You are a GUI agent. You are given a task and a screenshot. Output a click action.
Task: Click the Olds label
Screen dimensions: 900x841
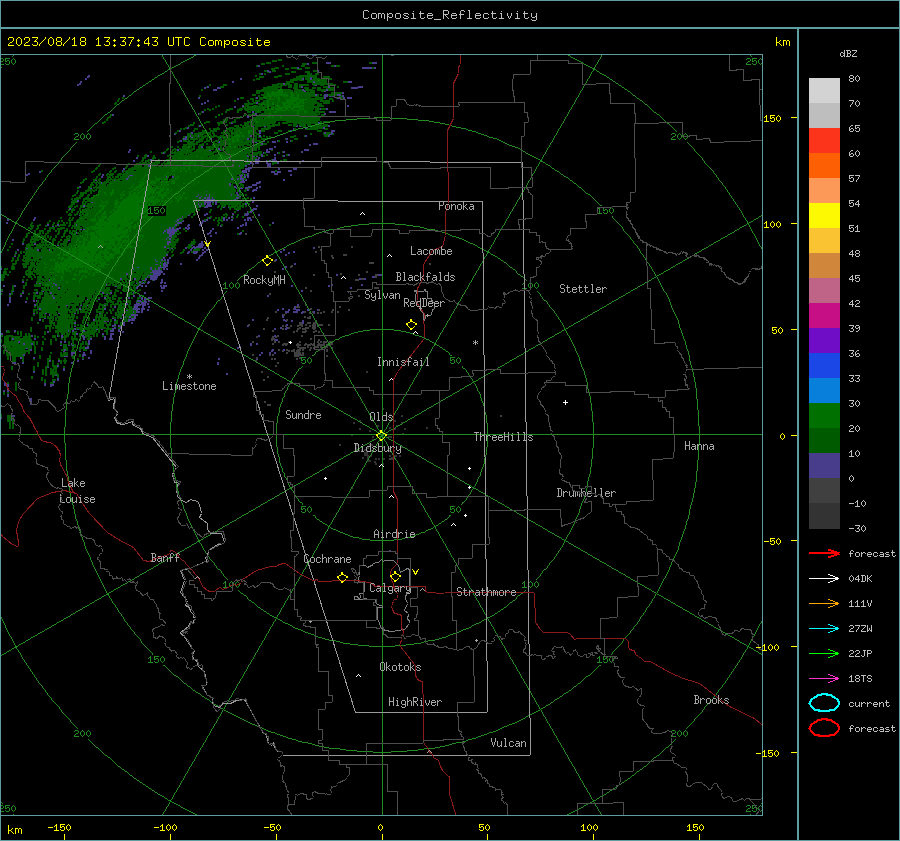[x=381, y=417]
